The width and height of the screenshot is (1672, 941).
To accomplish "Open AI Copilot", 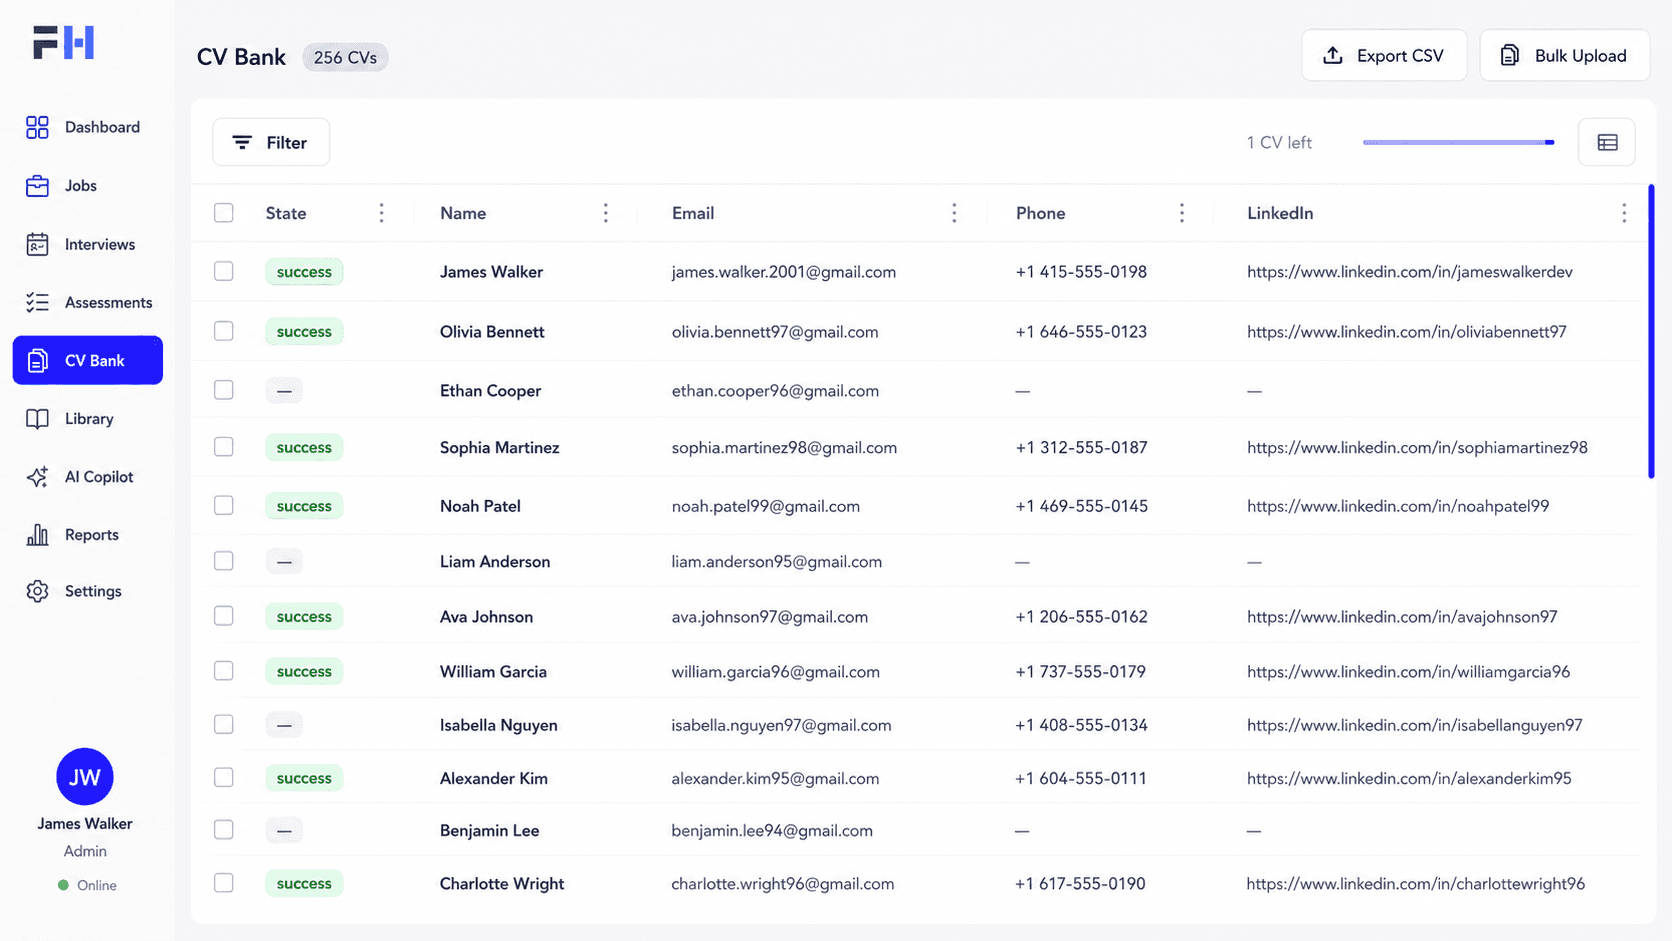I will pyautogui.click(x=88, y=477).
